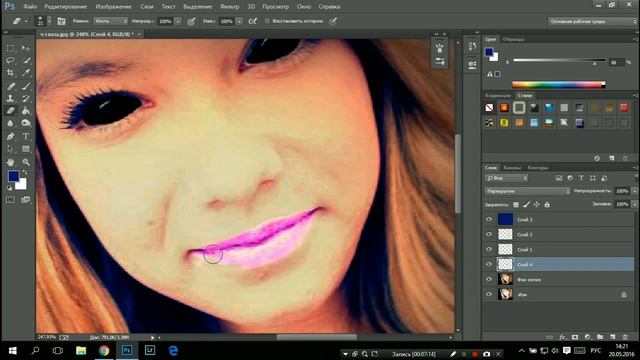
Task: Switch to the Коррекция tab
Action: [x=498, y=96]
